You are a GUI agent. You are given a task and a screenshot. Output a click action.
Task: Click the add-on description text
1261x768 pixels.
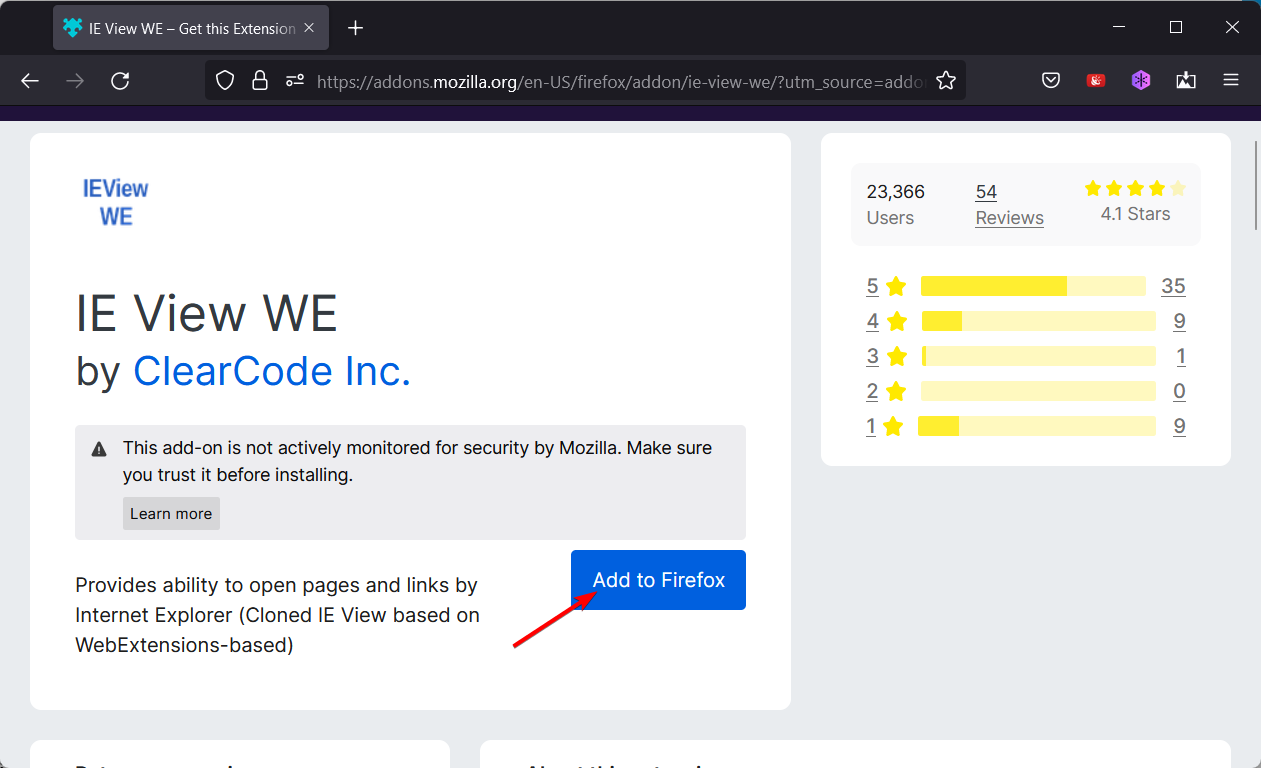pyautogui.click(x=278, y=615)
